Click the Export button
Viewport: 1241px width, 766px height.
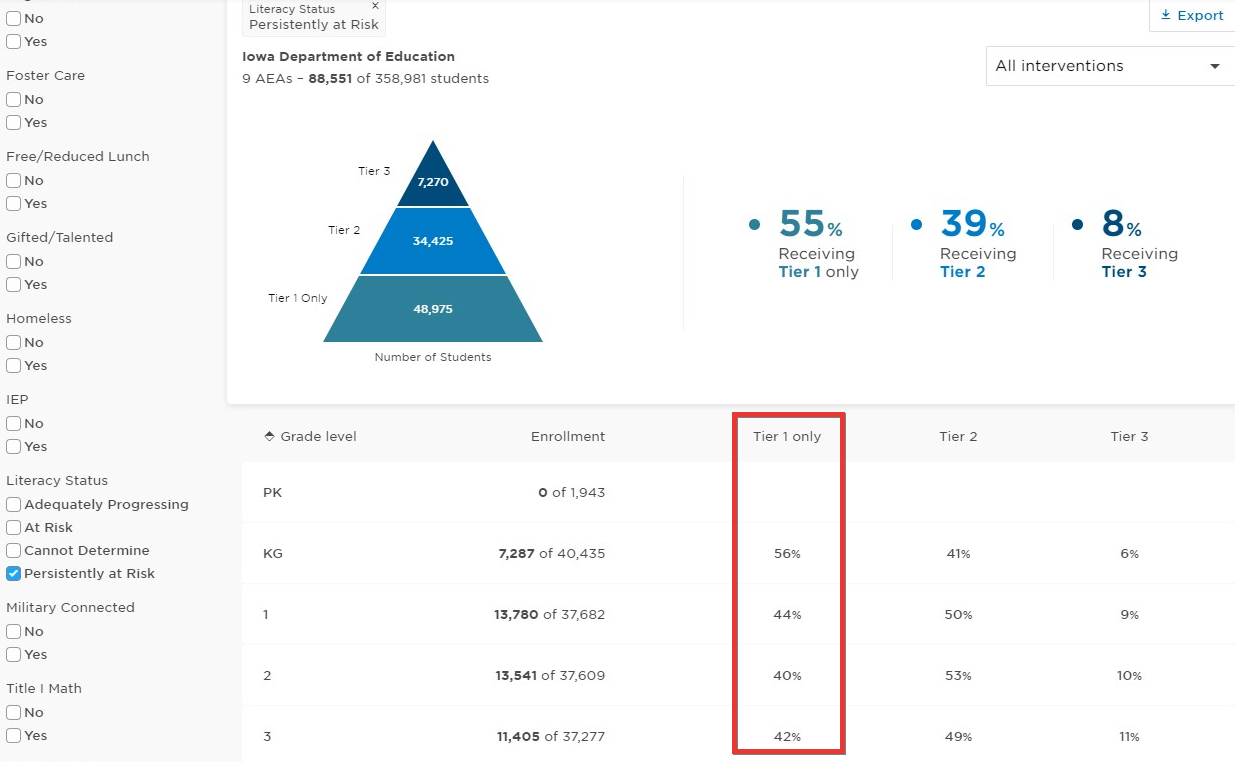coord(1192,15)
